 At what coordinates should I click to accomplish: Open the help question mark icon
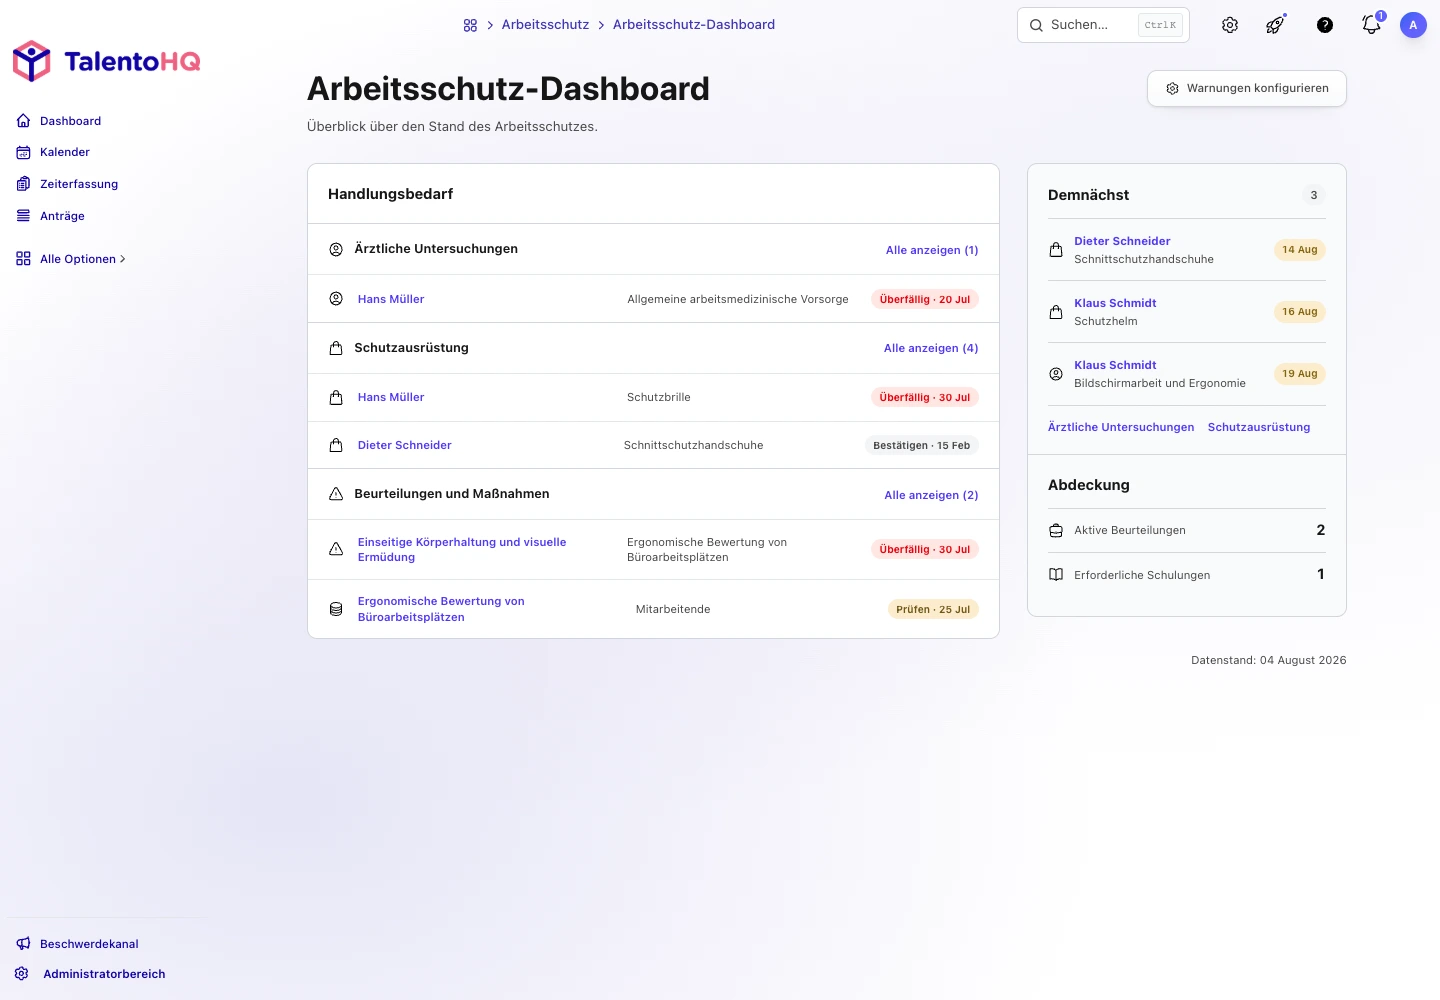(x=1325, y=25)
